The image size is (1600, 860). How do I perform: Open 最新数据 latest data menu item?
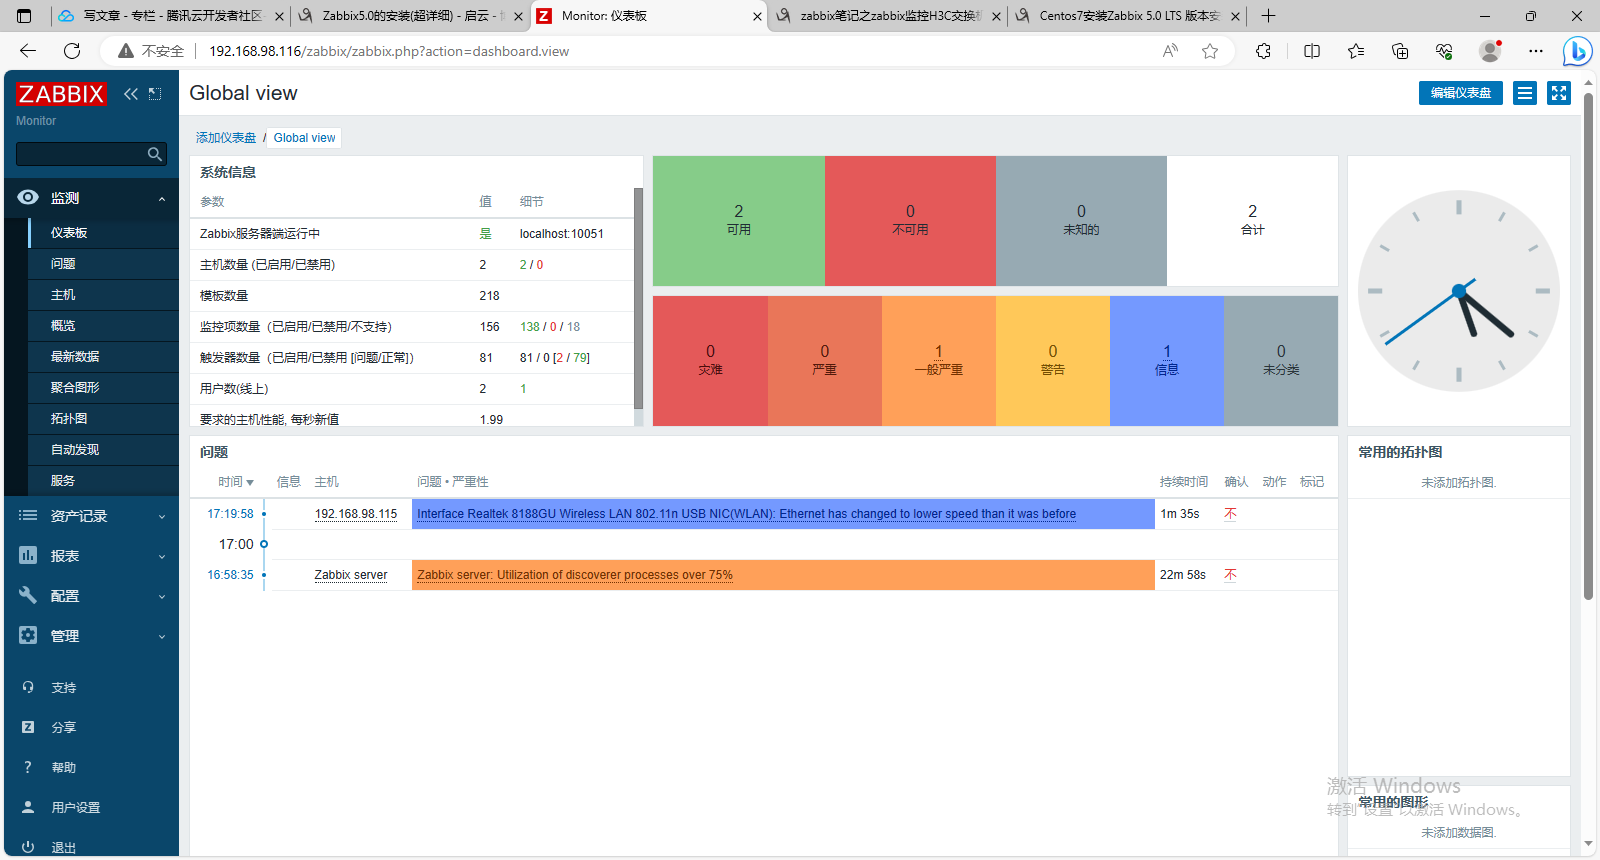point(75,357)
